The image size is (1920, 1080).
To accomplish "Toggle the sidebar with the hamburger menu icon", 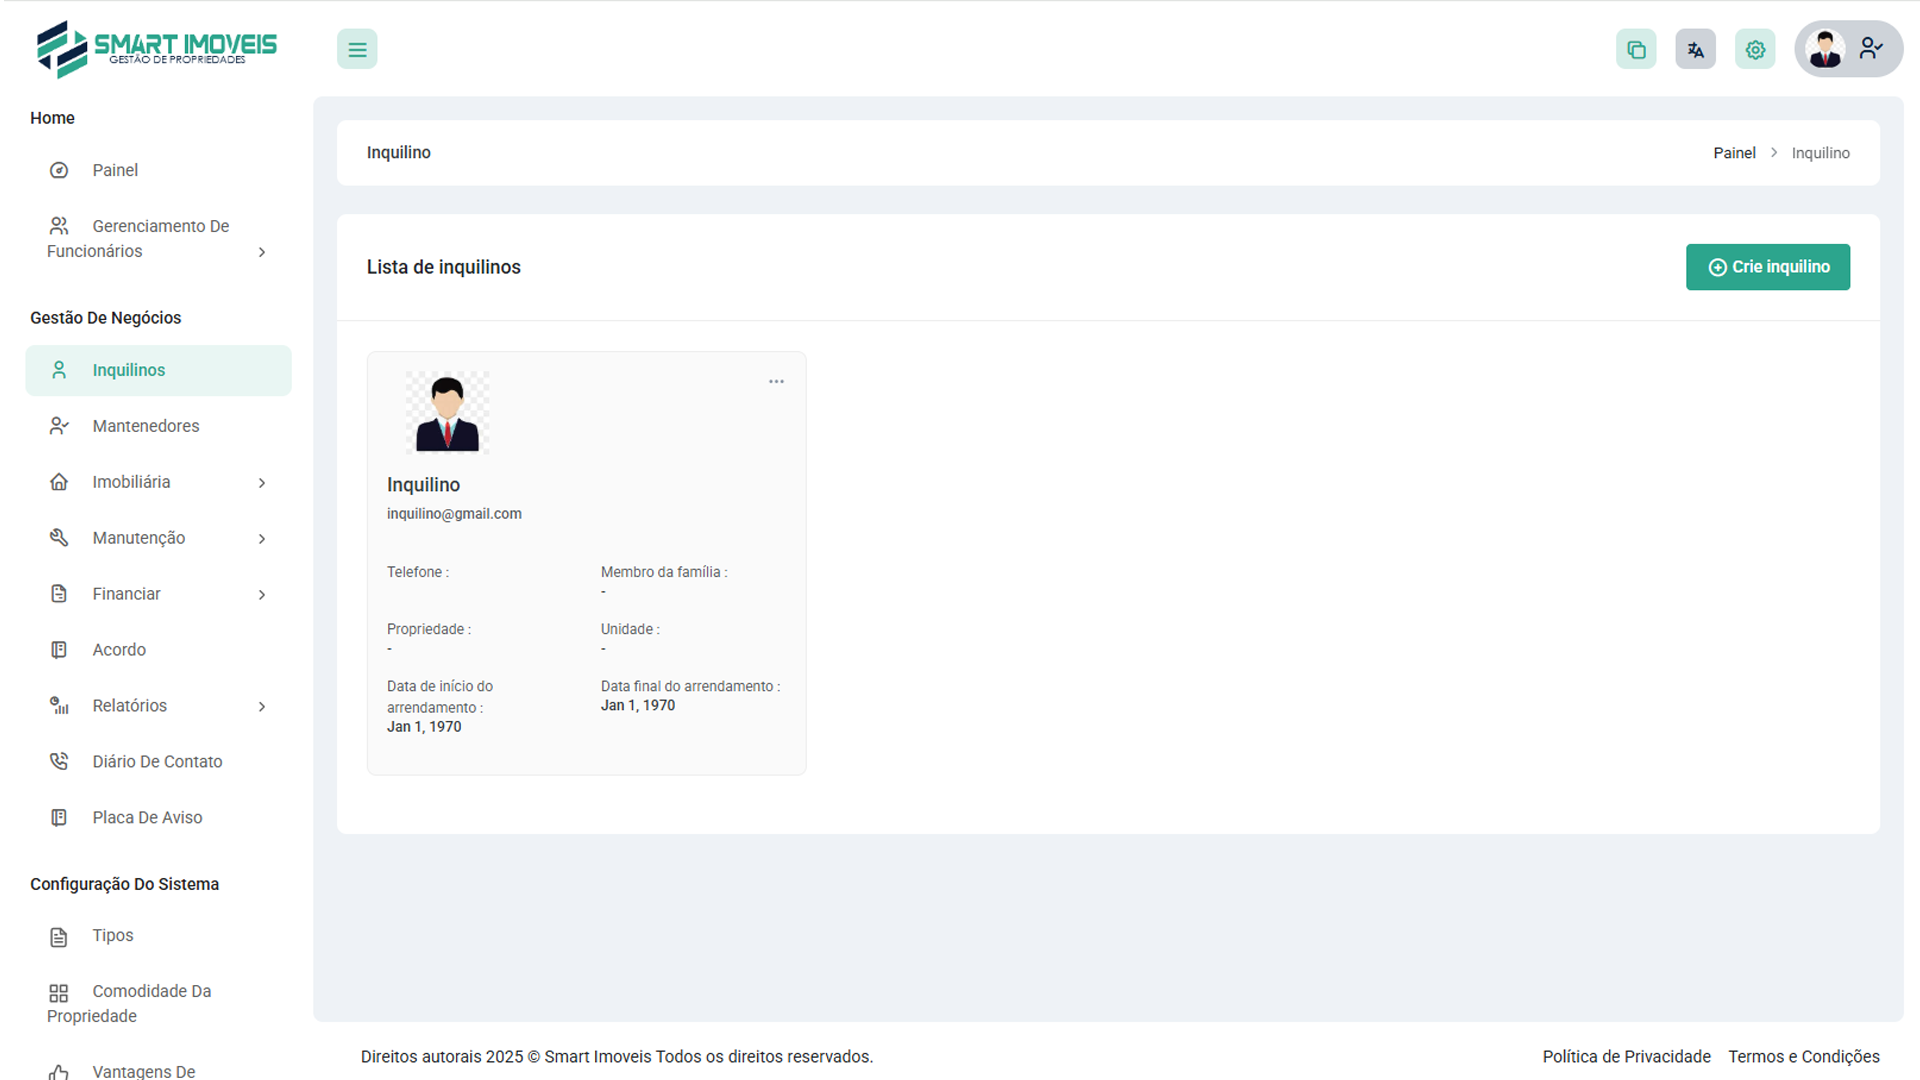I will tap(357, 49).
